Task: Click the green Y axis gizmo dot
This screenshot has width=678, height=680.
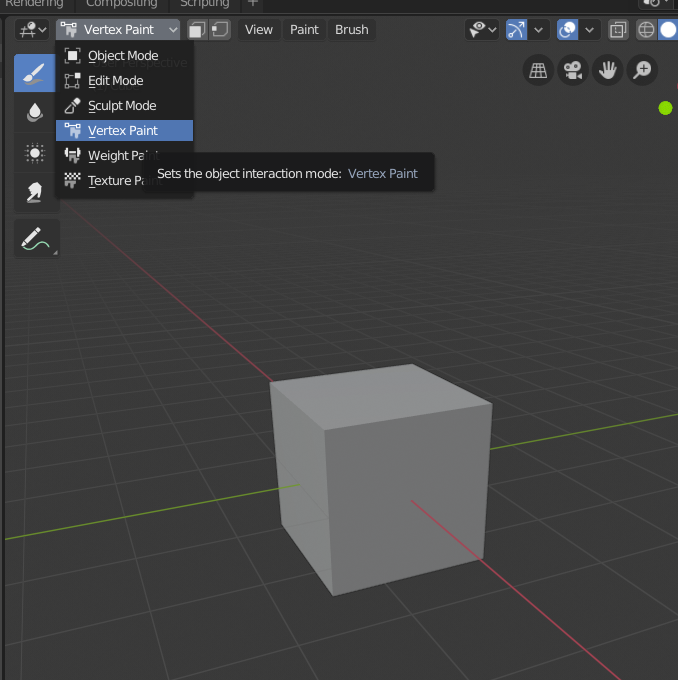Action: click(665, 108)
